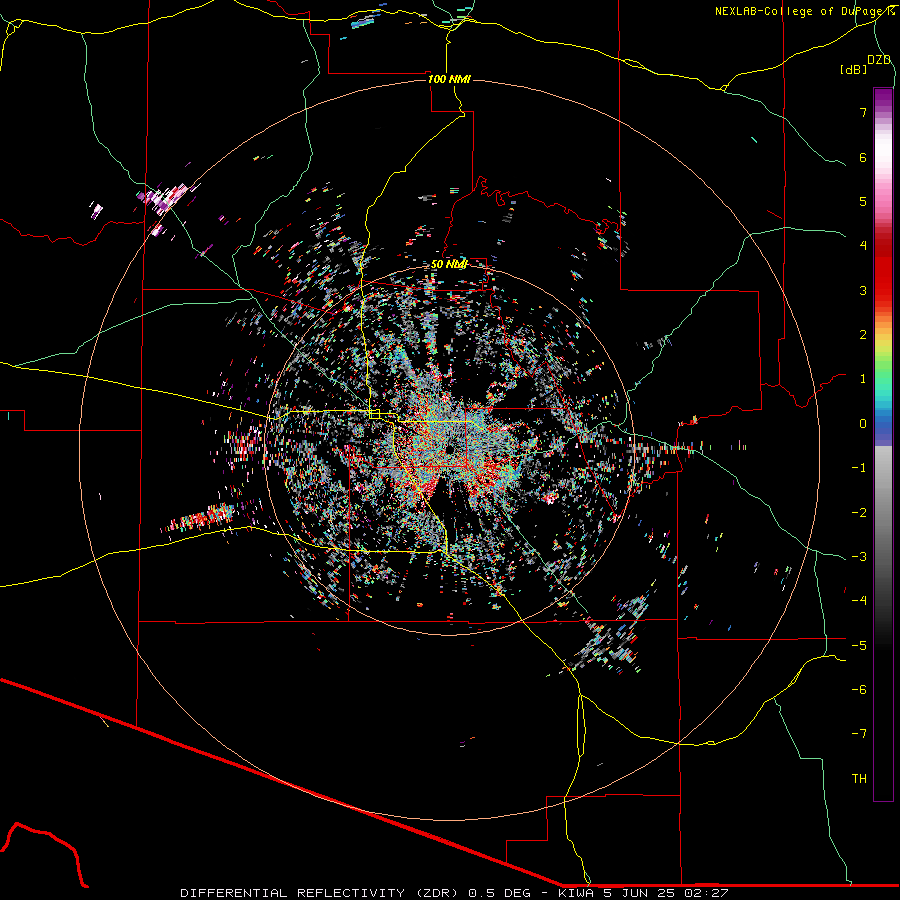Click the -2 color scale value

click(859, 513)
